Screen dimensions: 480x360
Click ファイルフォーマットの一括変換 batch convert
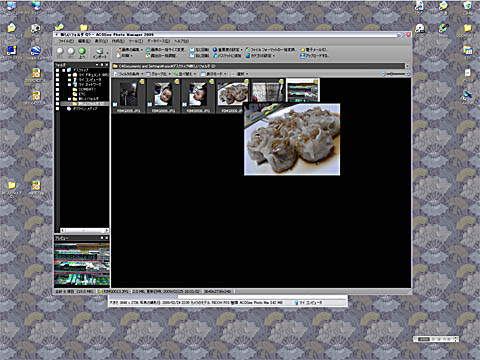tap(270, 50)
